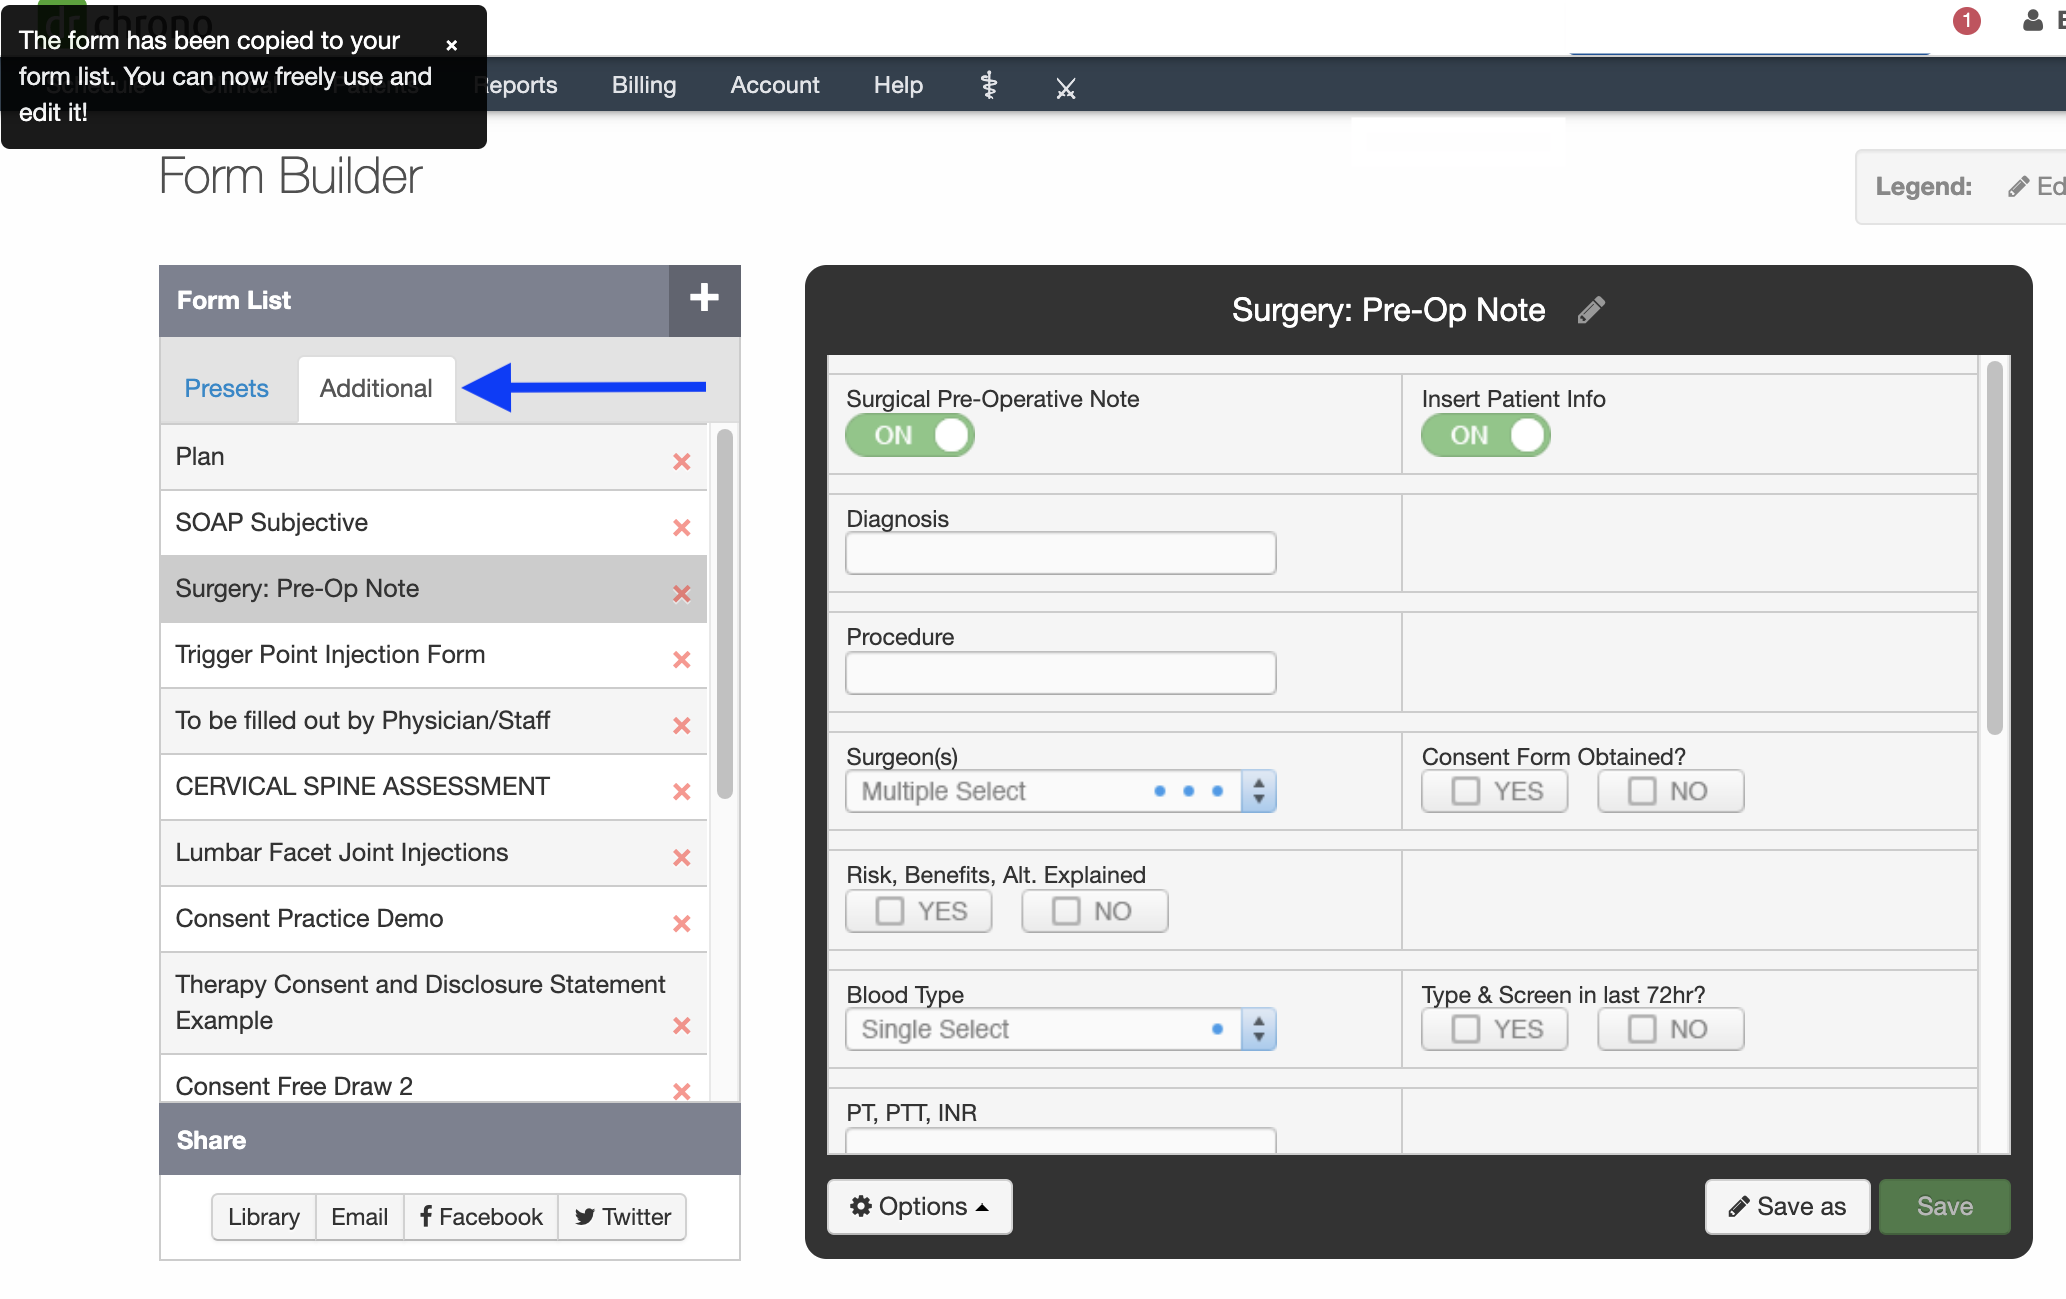The width and height of the screenshot is (2066, 1299).
Task: Expand the Options menu
Action: [x=919, y=1206]
